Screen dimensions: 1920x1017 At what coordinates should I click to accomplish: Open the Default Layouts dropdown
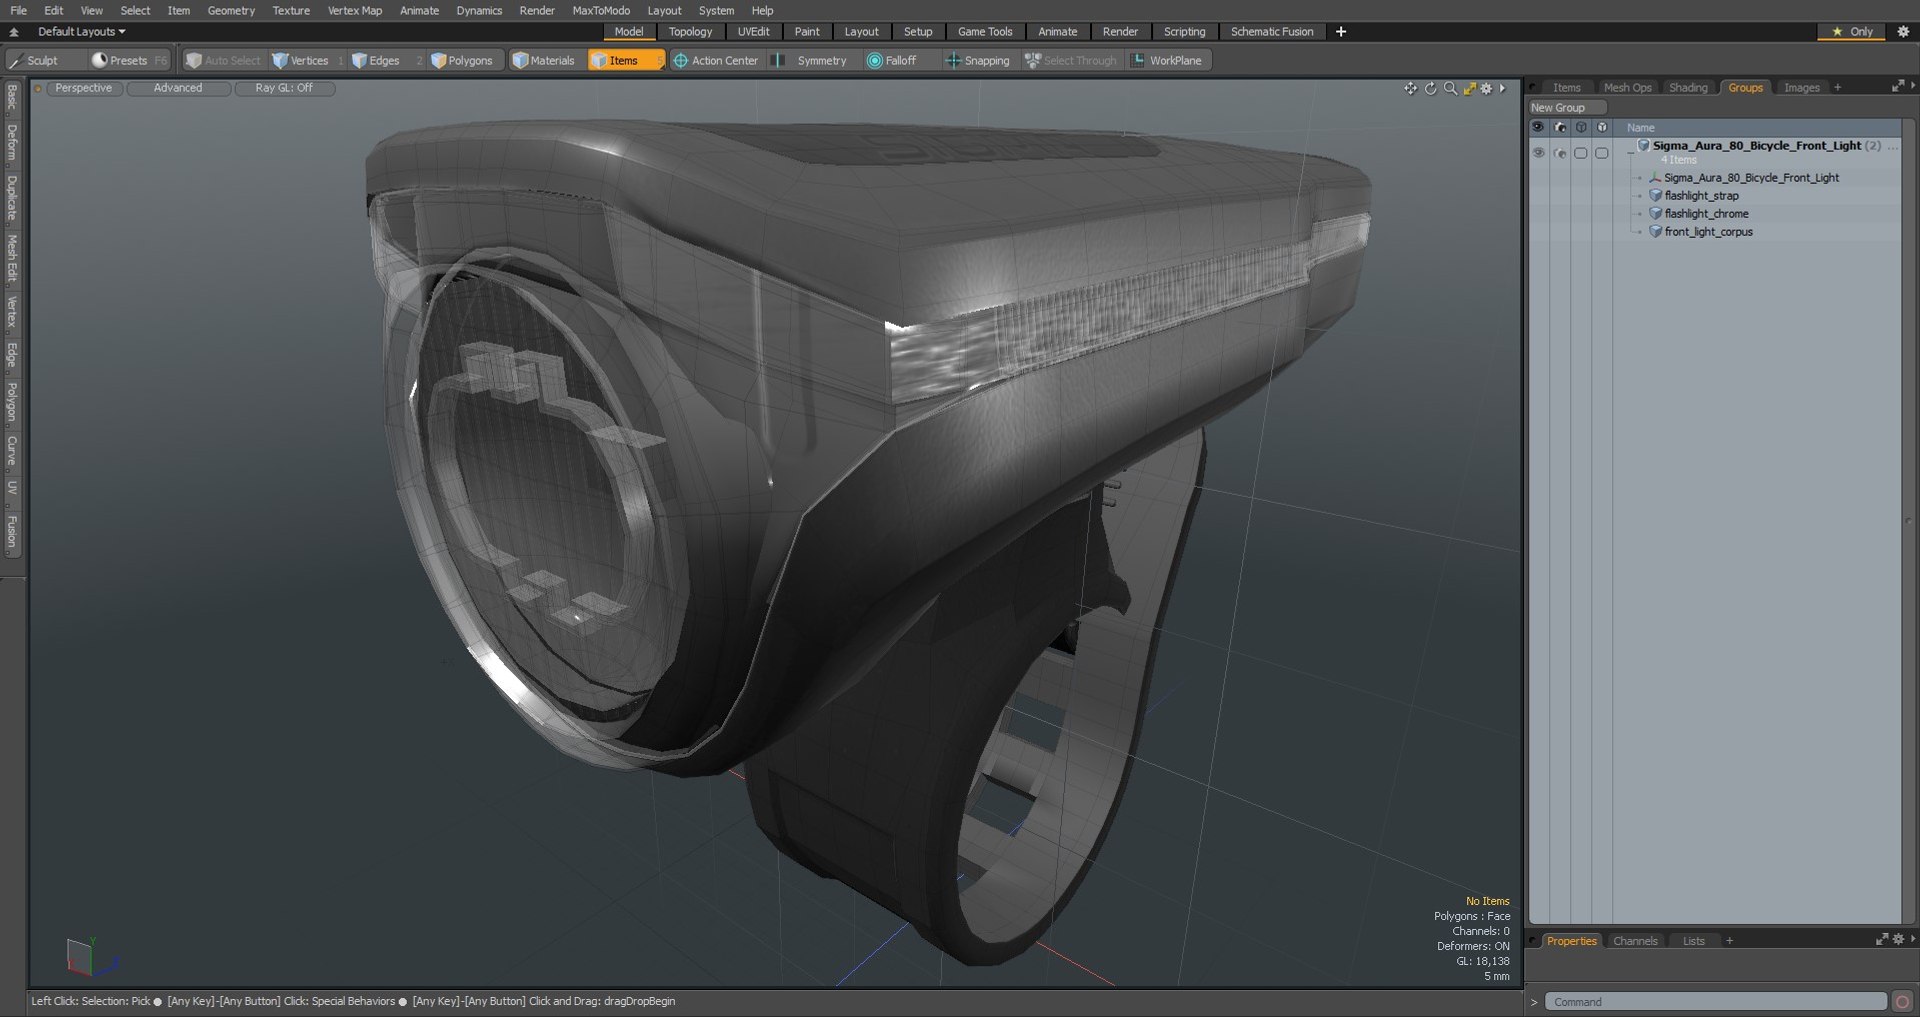[x=82, y=32]
